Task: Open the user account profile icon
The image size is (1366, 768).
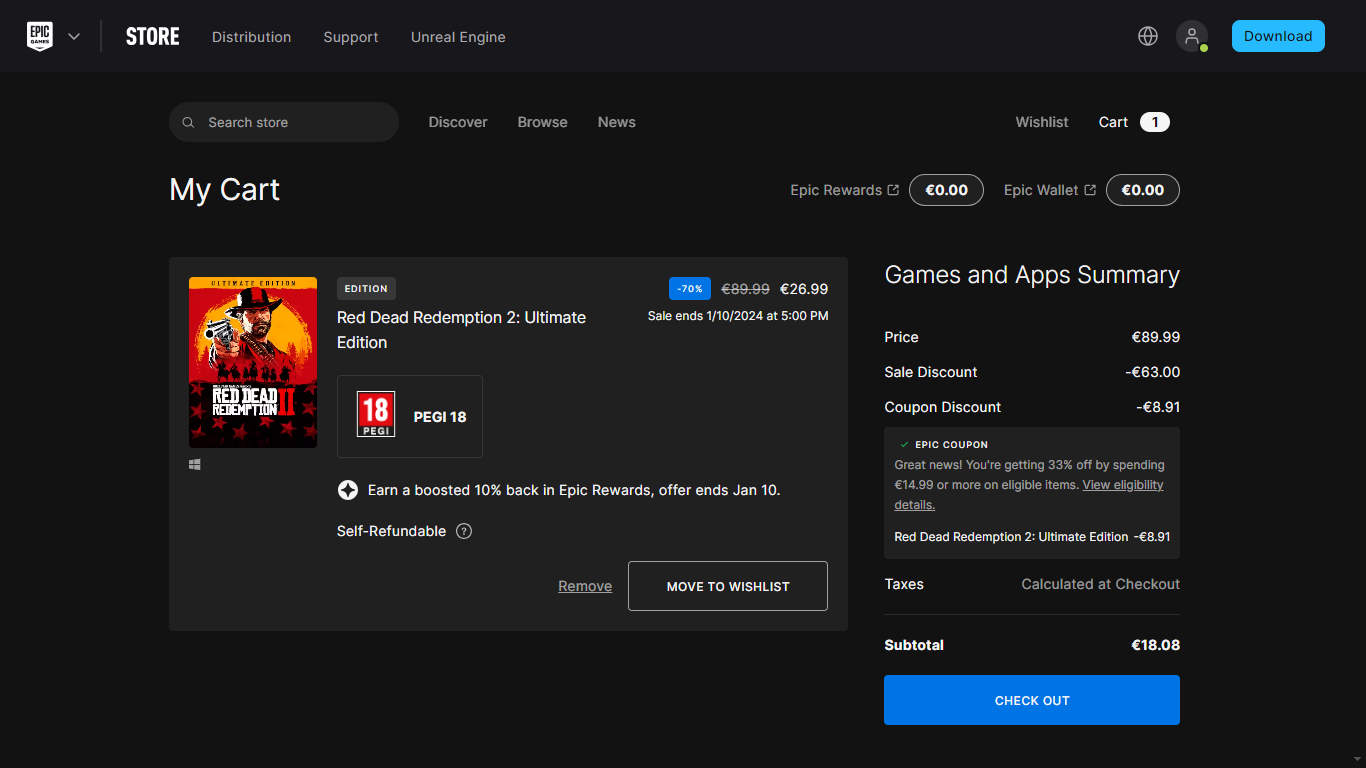Action: (1191, 36)
